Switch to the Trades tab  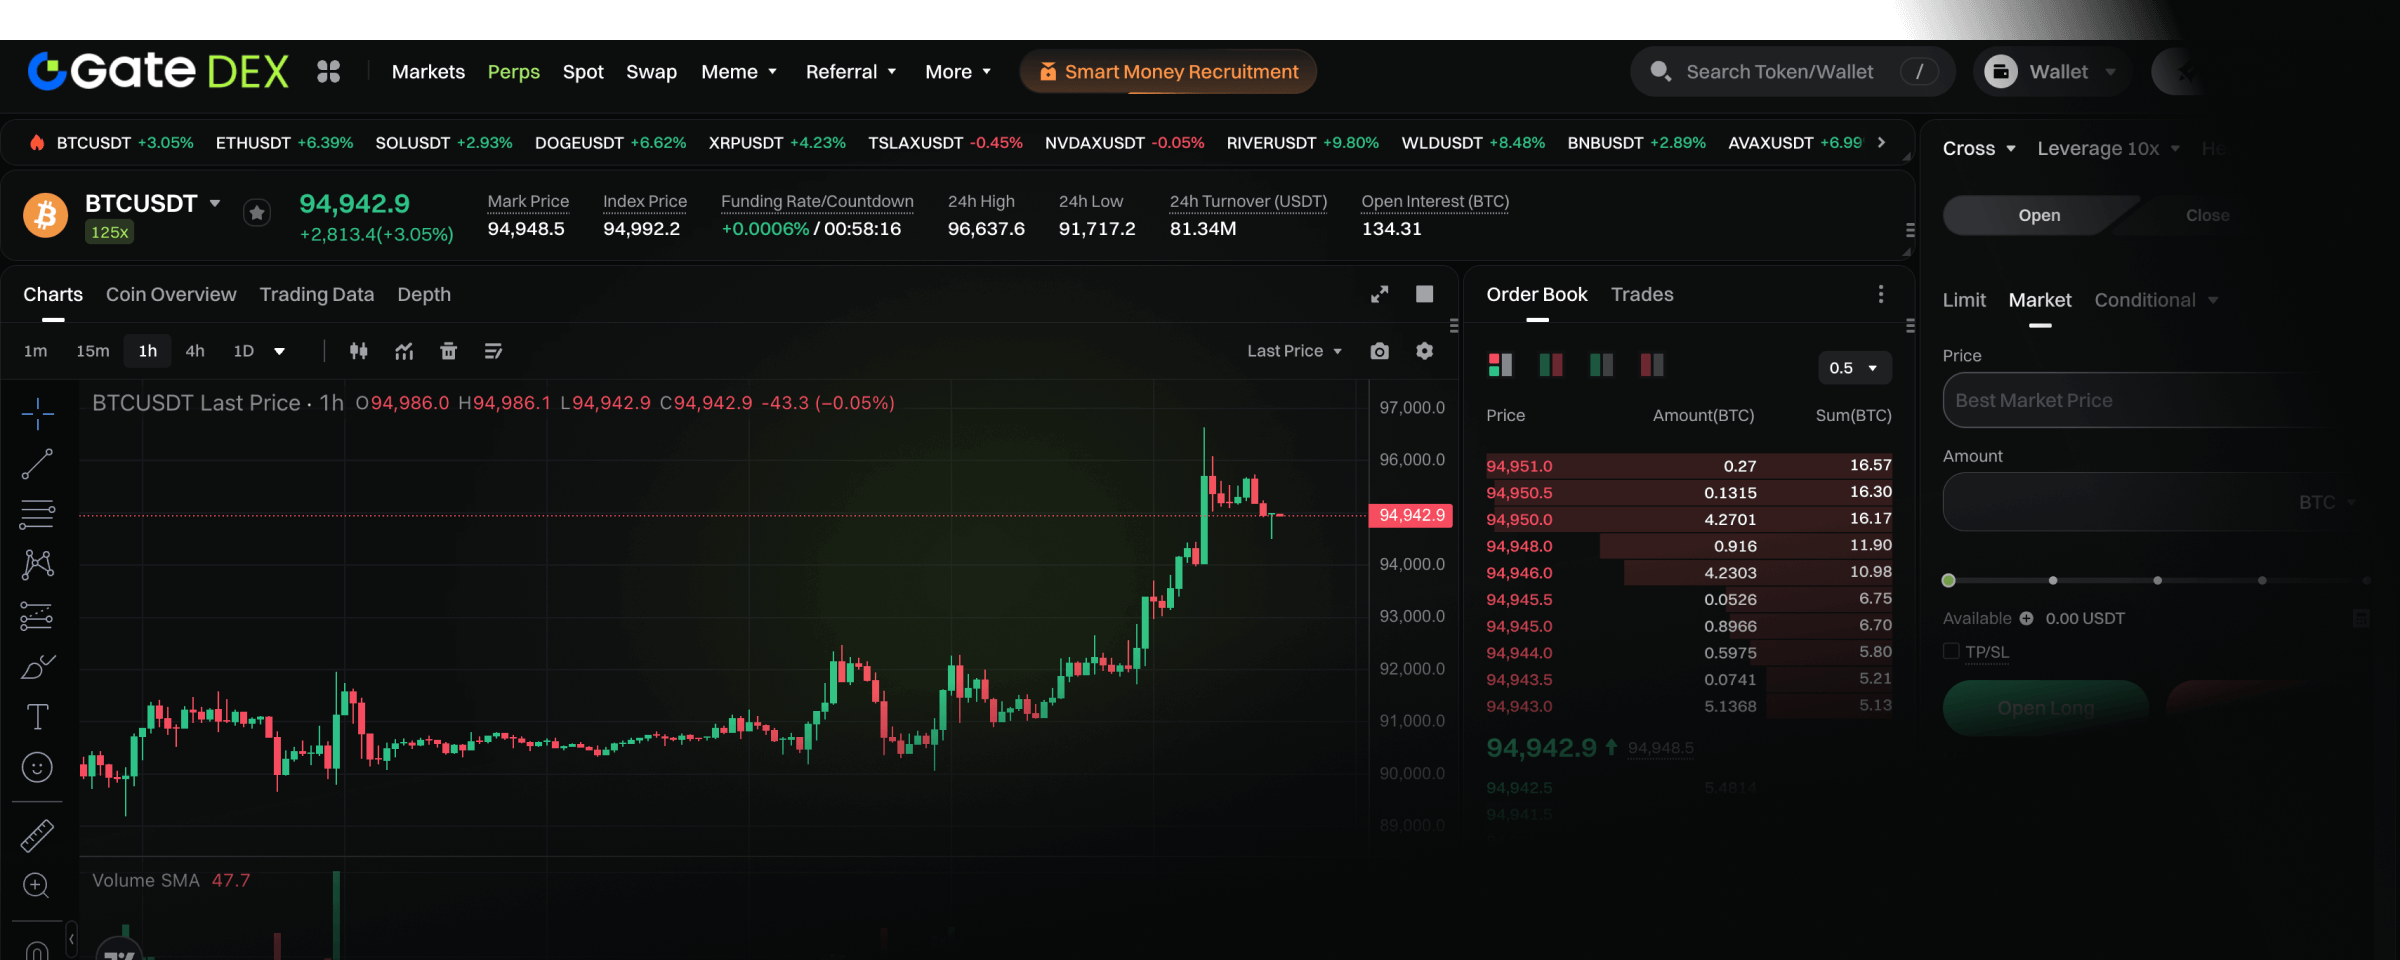(1641, 294)
